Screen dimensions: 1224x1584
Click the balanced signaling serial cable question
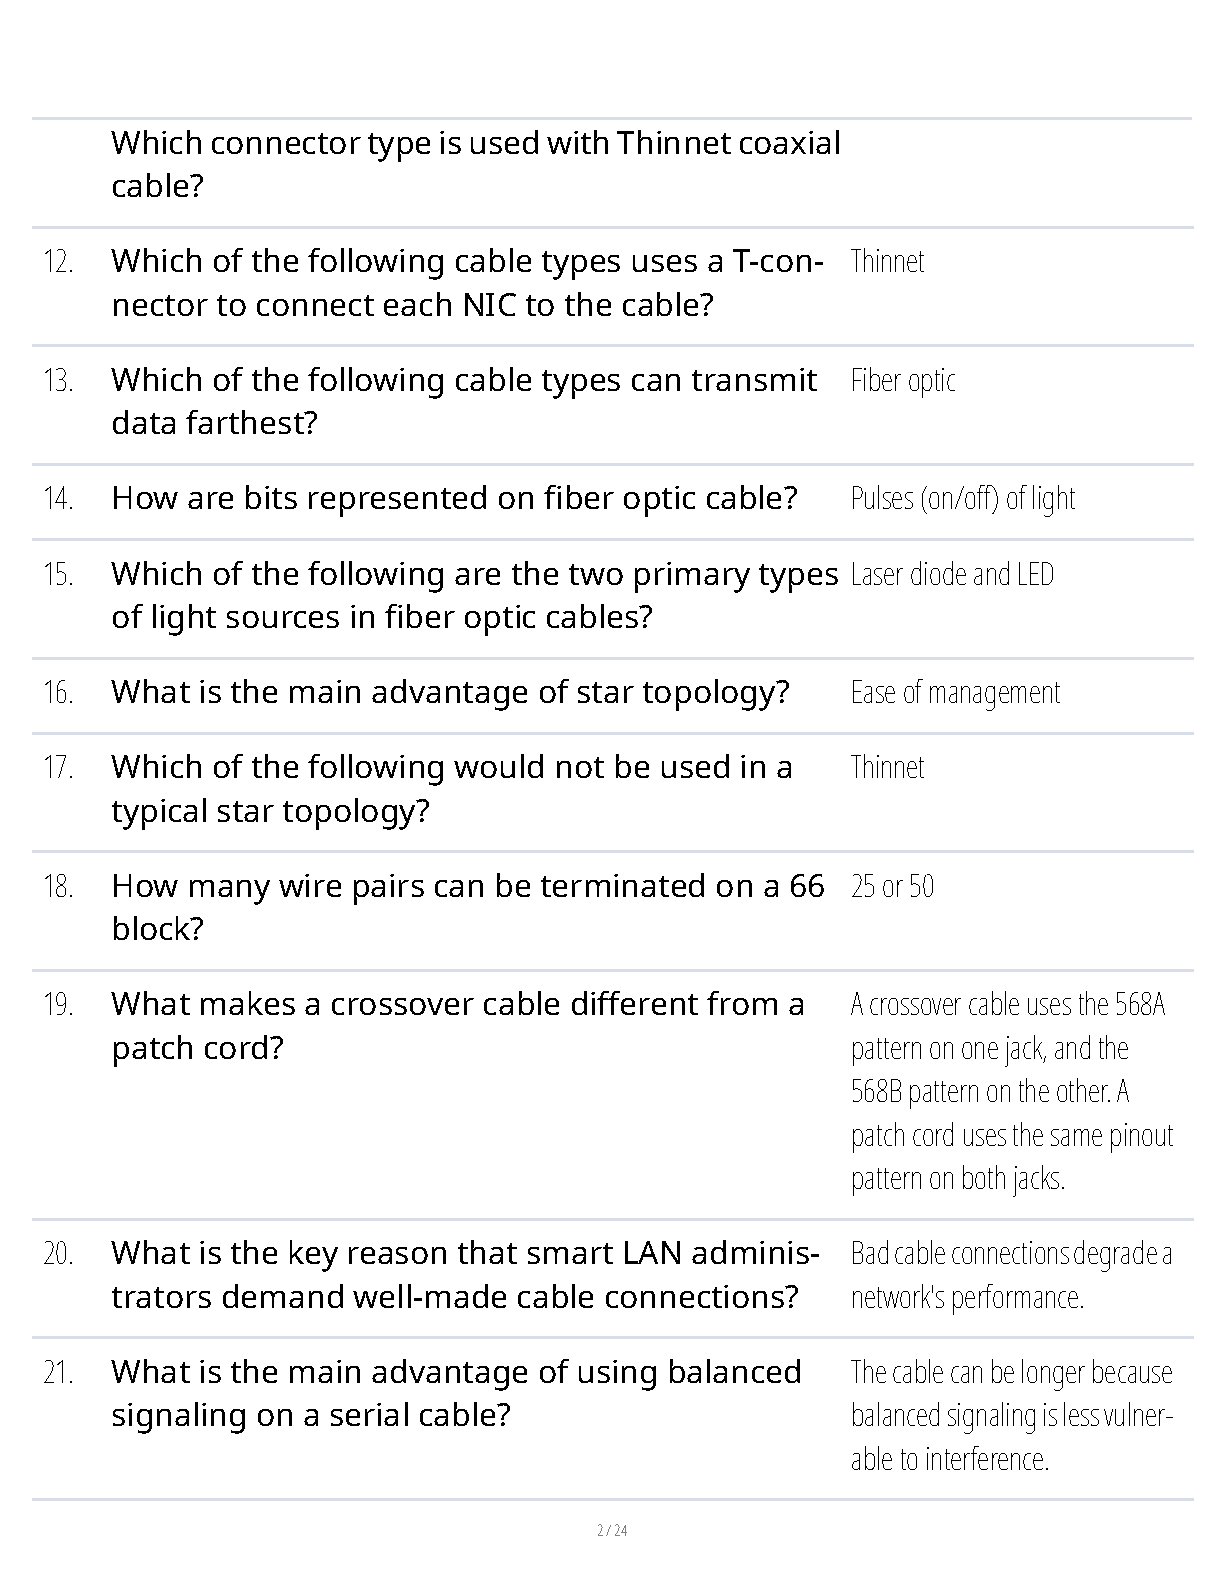point(456,1393)
